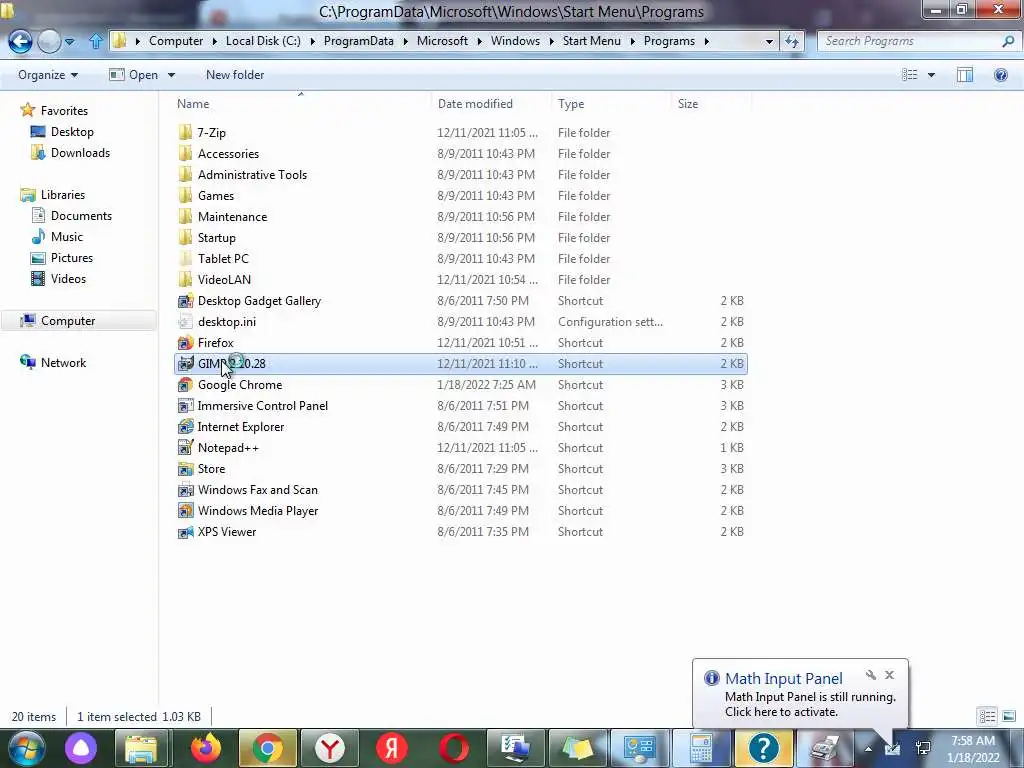Go back with the Back arrow button
The width and height of the screenshot is (1024, 768).
20,41
